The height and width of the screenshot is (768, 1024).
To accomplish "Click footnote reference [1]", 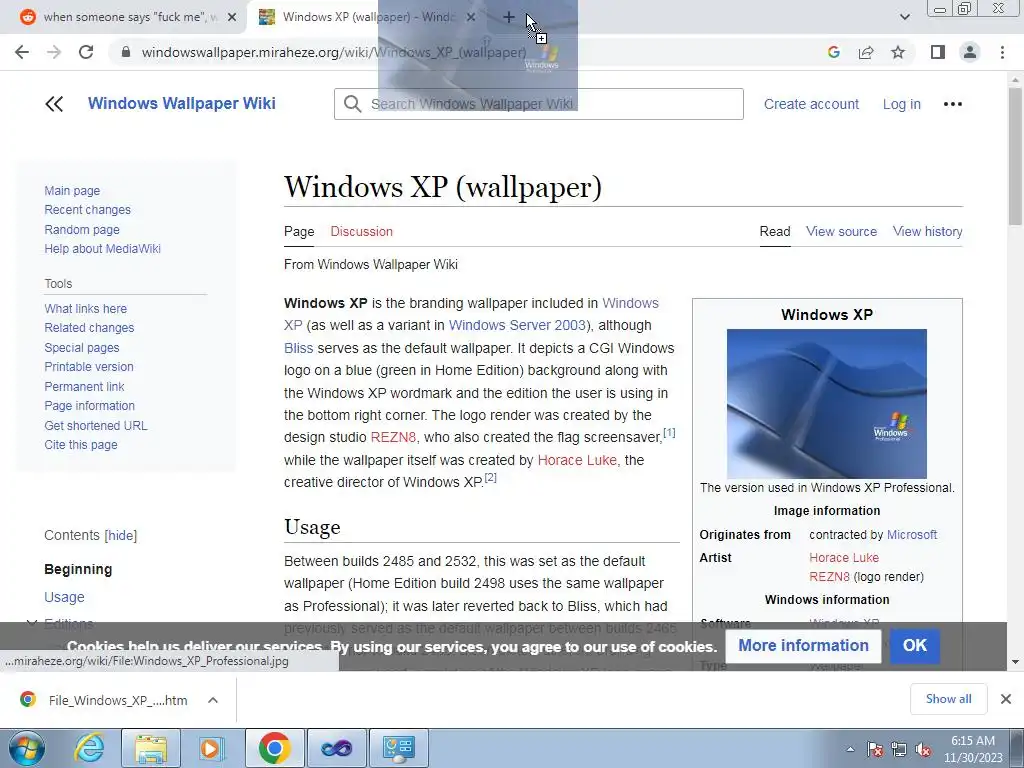I will 669,432.
